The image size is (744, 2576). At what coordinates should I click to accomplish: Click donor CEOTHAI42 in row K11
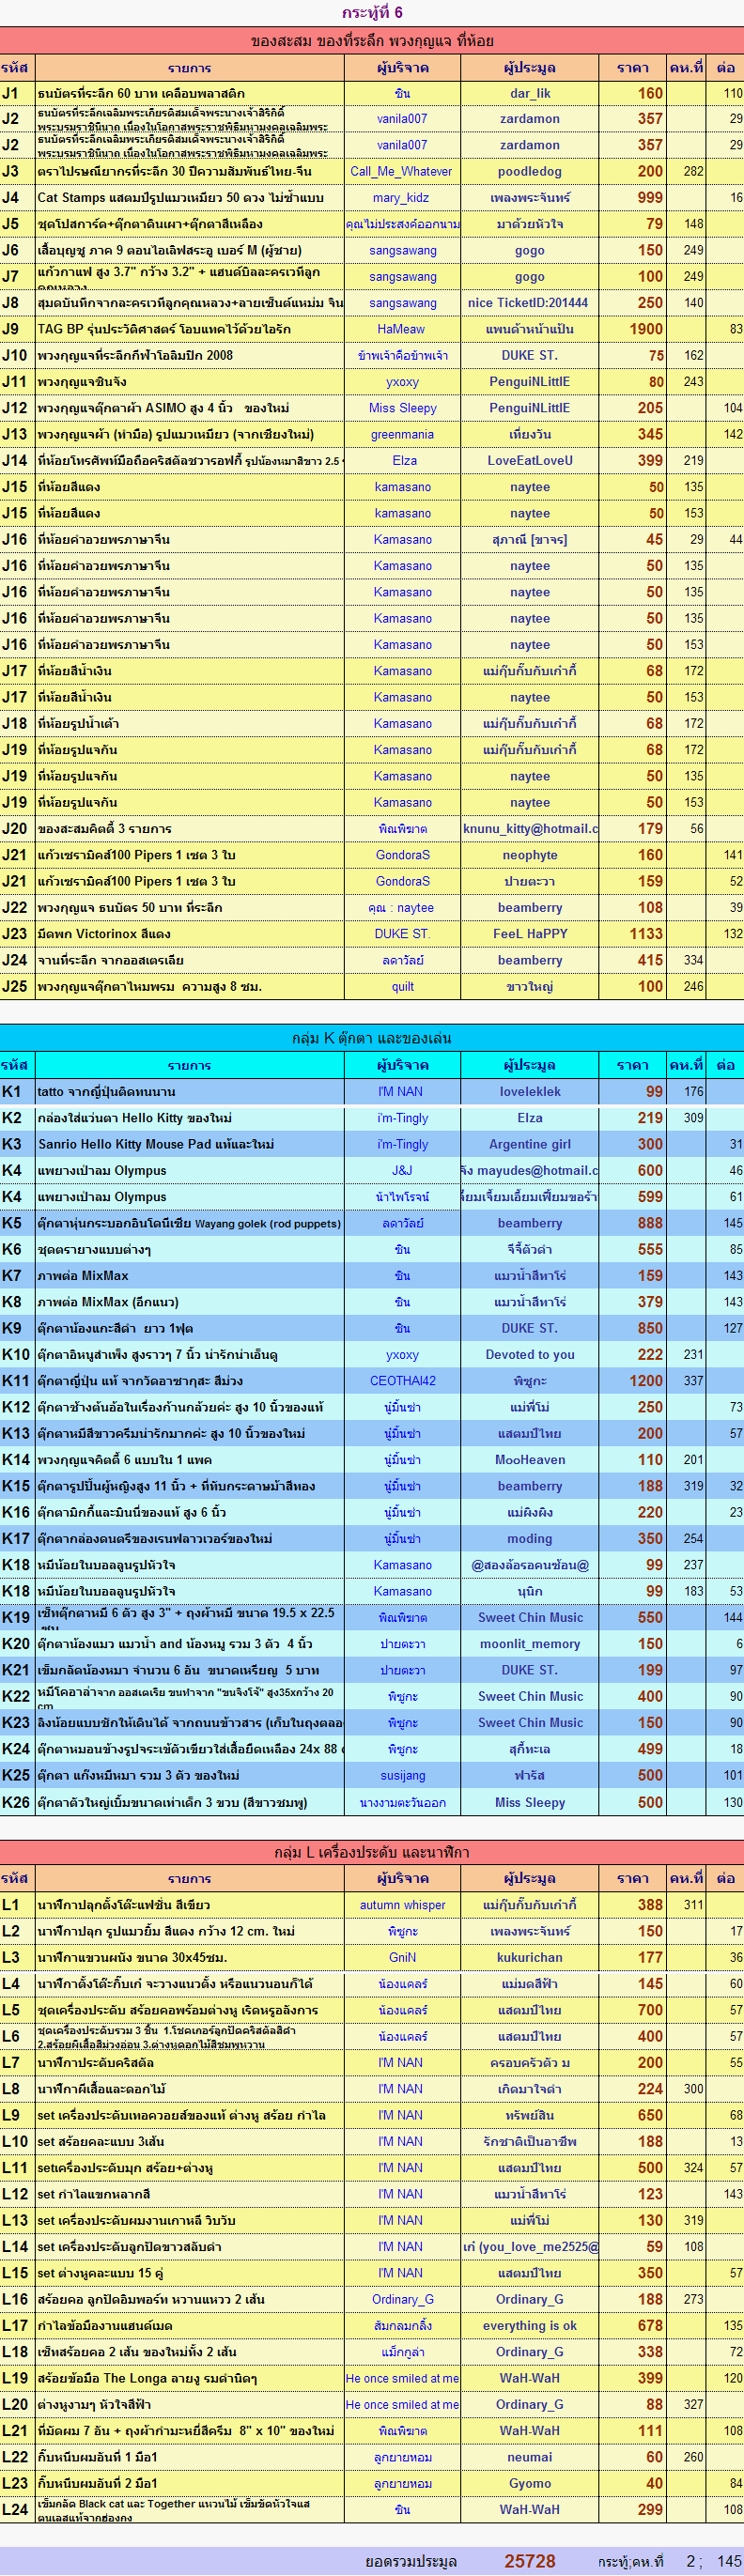click(x=402, y=1381)
